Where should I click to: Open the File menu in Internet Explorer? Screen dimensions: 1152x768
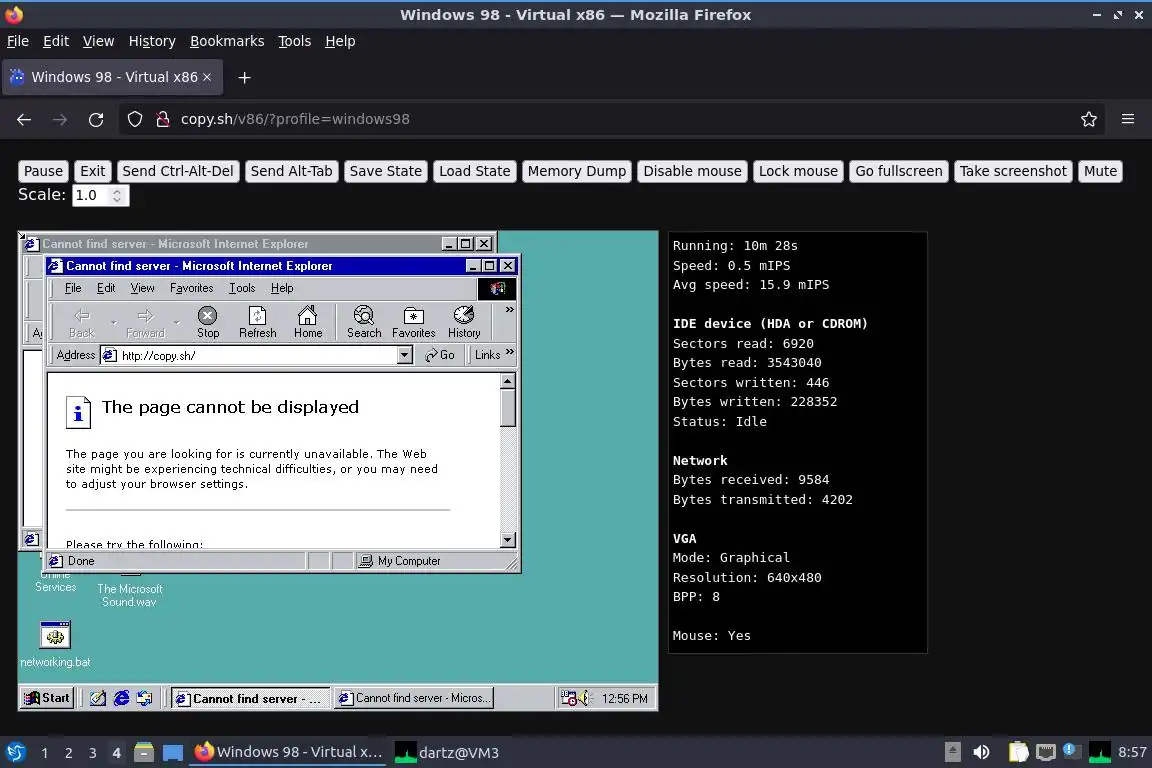pos(73,288)
